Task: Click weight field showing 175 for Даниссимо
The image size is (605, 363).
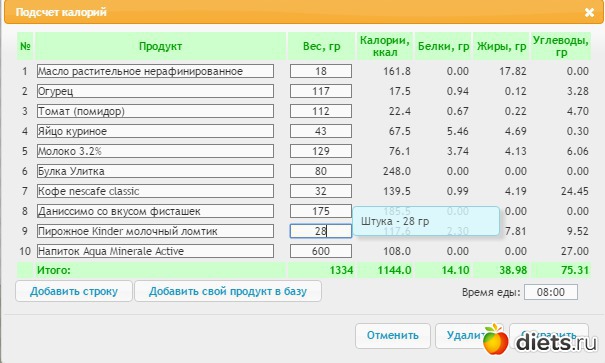Action: (321, 211)
